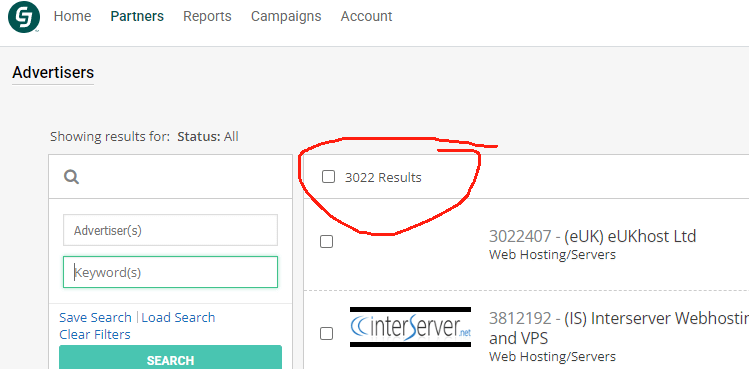Check the eUKhost Ltd advertiser checkbox

[x=326, y=242]
